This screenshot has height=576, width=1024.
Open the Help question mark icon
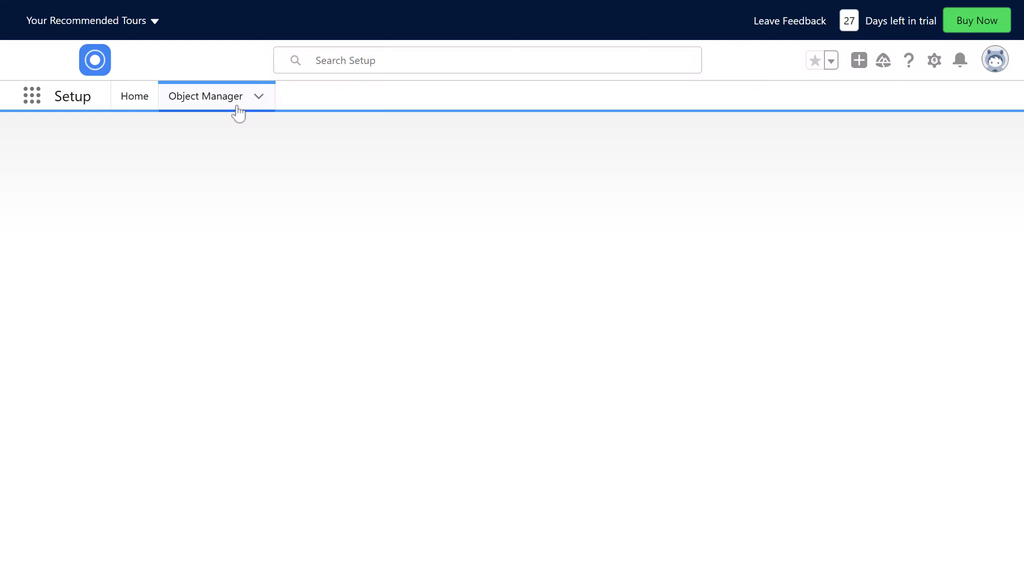[908, 61]
